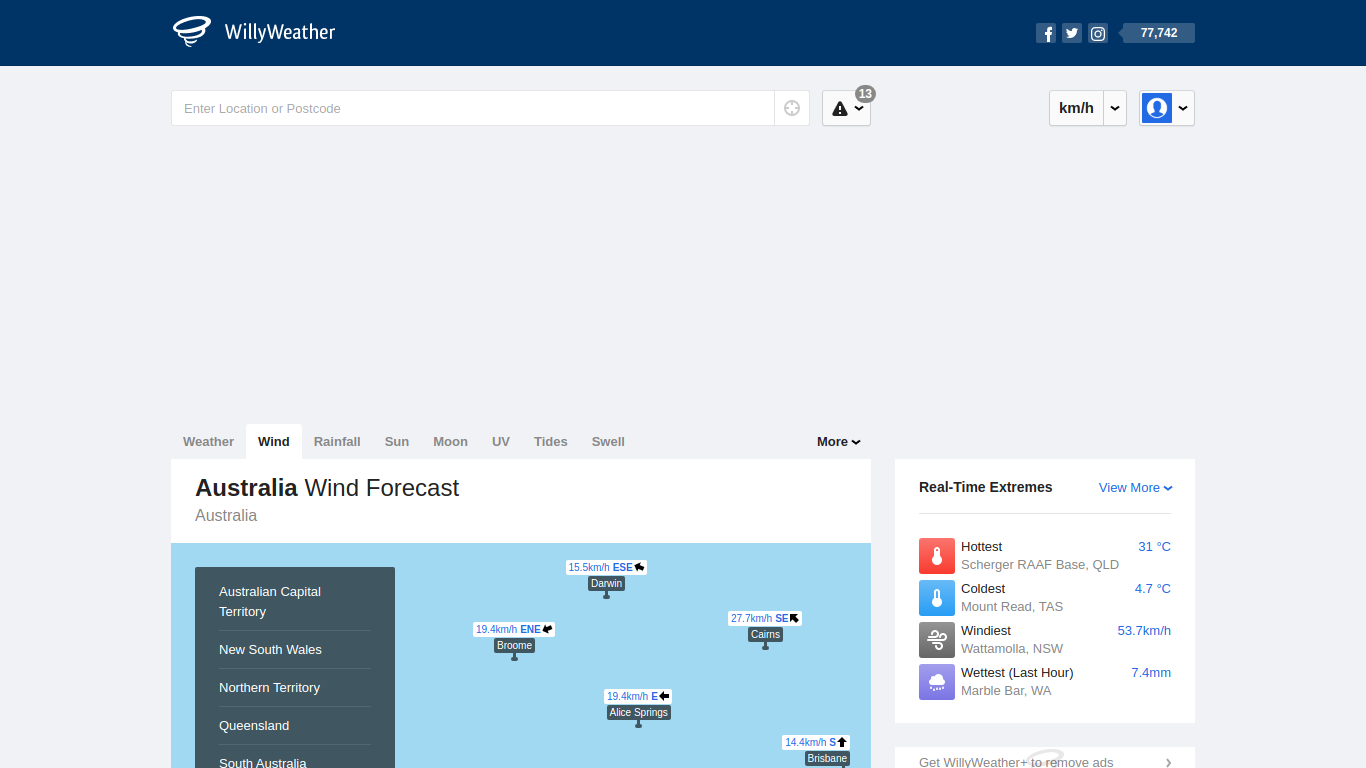
Task: Click the Darwin 15.5km/h ESE wind reading
Action: pyautogui.click(x=606, y=567)
